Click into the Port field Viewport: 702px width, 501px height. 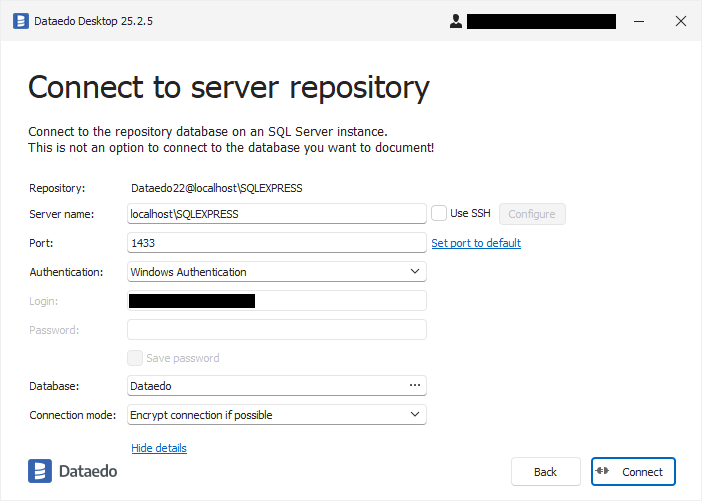(277, 243)
